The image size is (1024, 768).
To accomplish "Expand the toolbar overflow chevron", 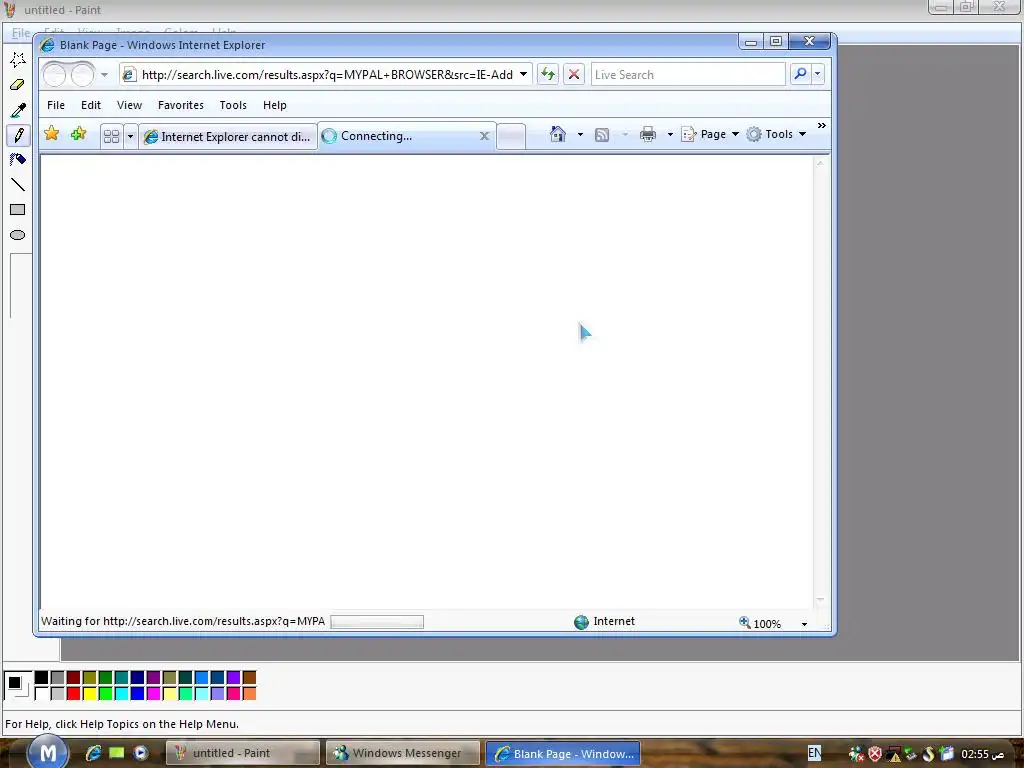I will point(822,125).
